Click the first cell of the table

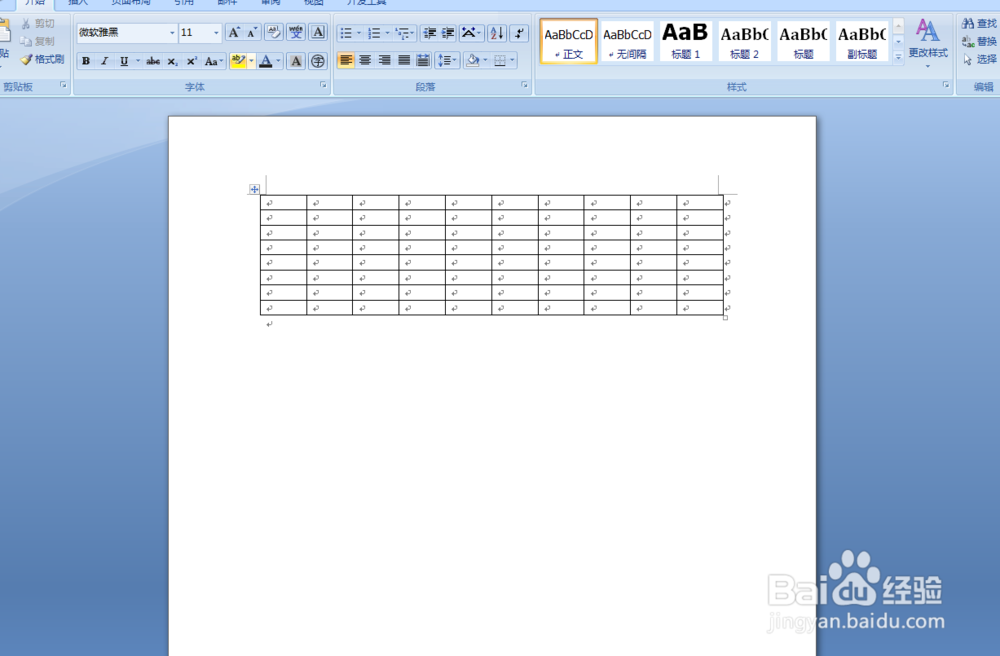coord(283,203)
